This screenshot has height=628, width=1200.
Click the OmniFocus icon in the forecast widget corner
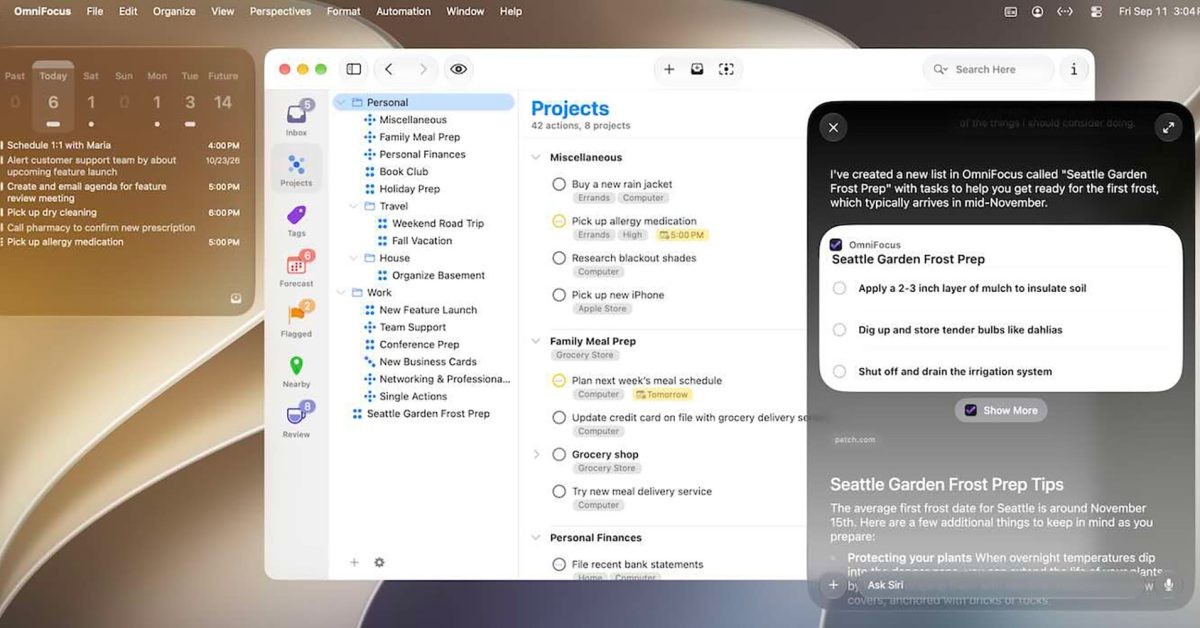236,298
